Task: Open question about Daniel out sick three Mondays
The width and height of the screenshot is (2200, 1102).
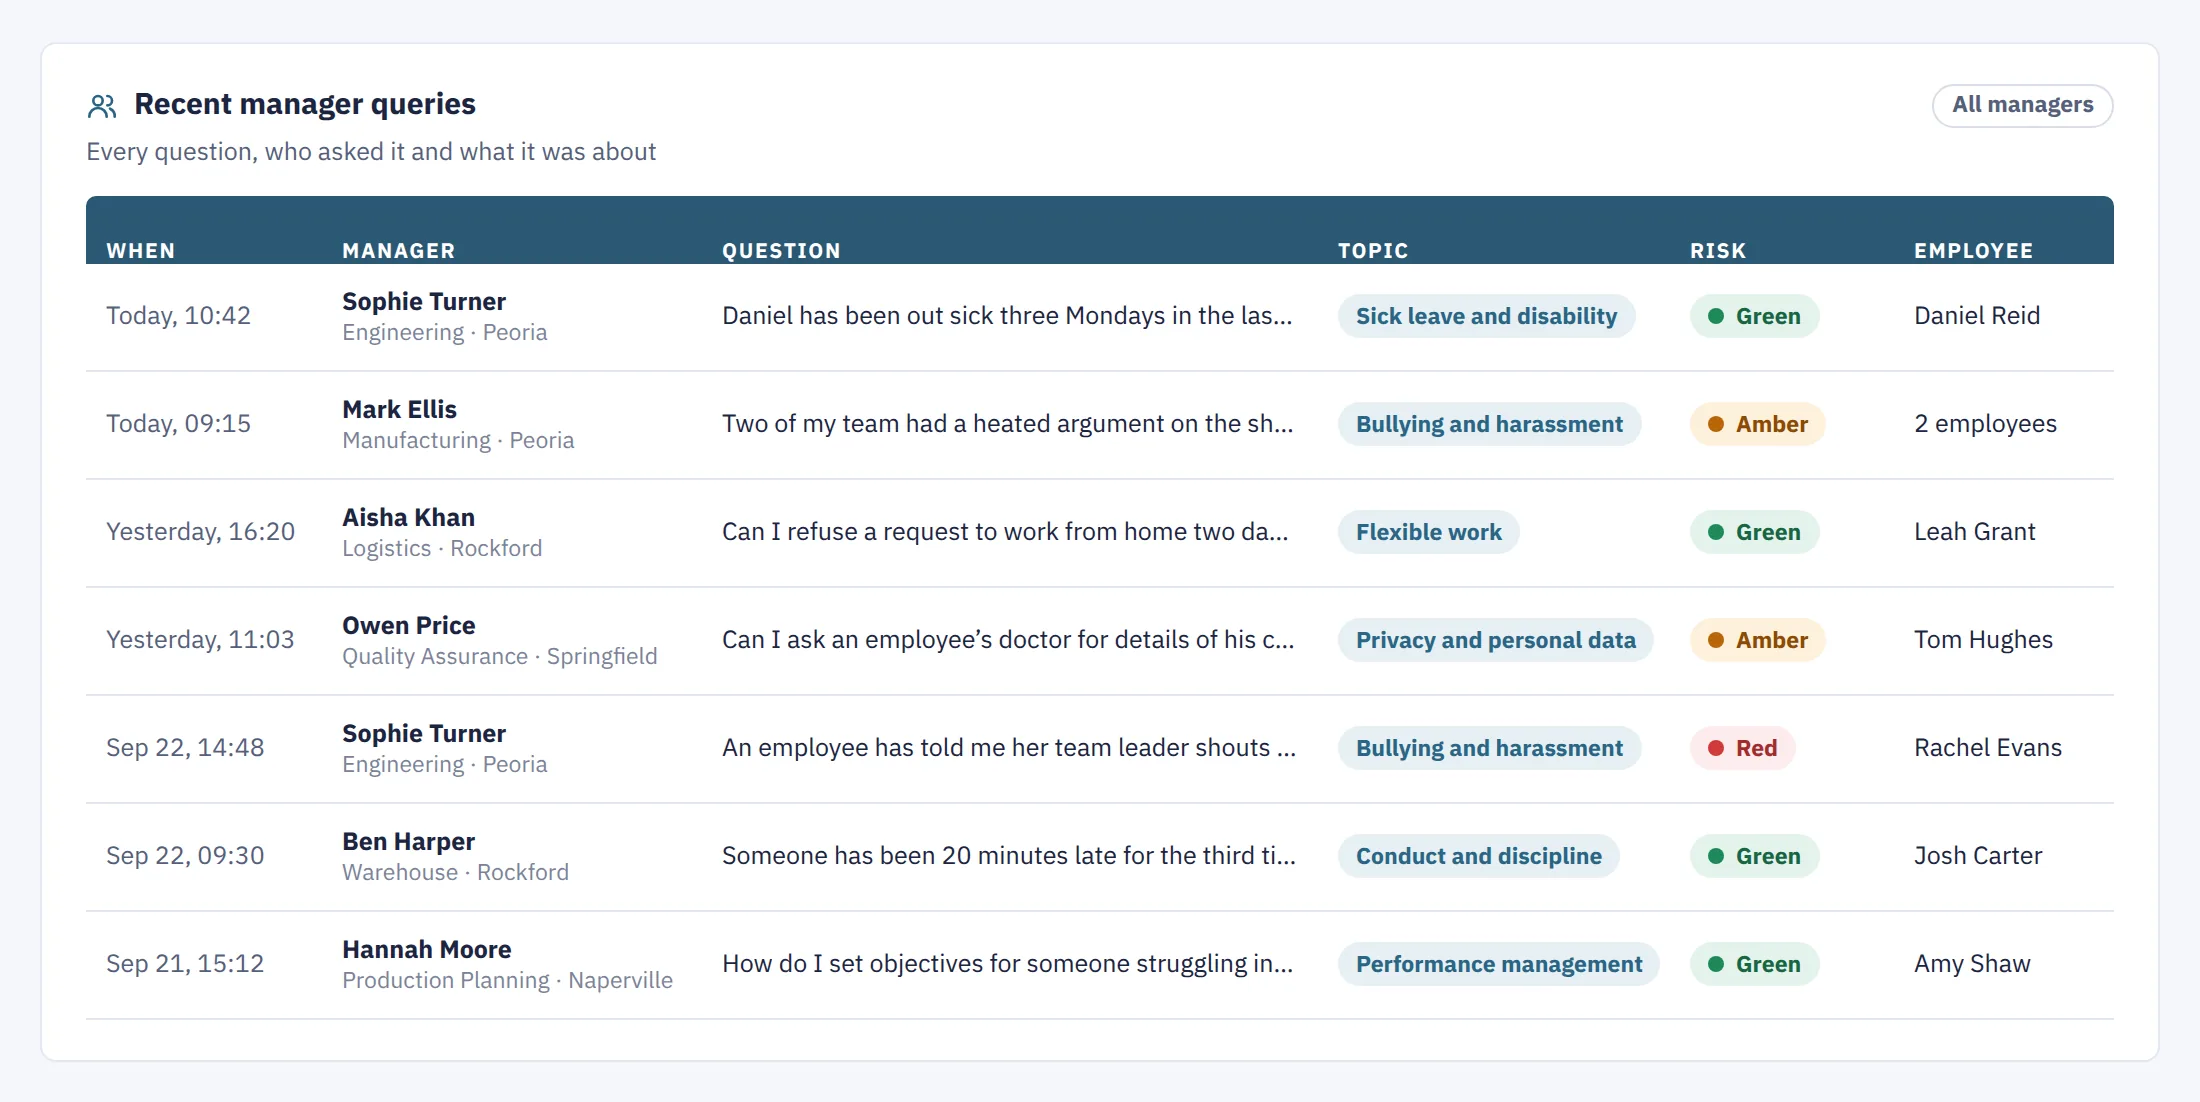Action: [1007, 316]
